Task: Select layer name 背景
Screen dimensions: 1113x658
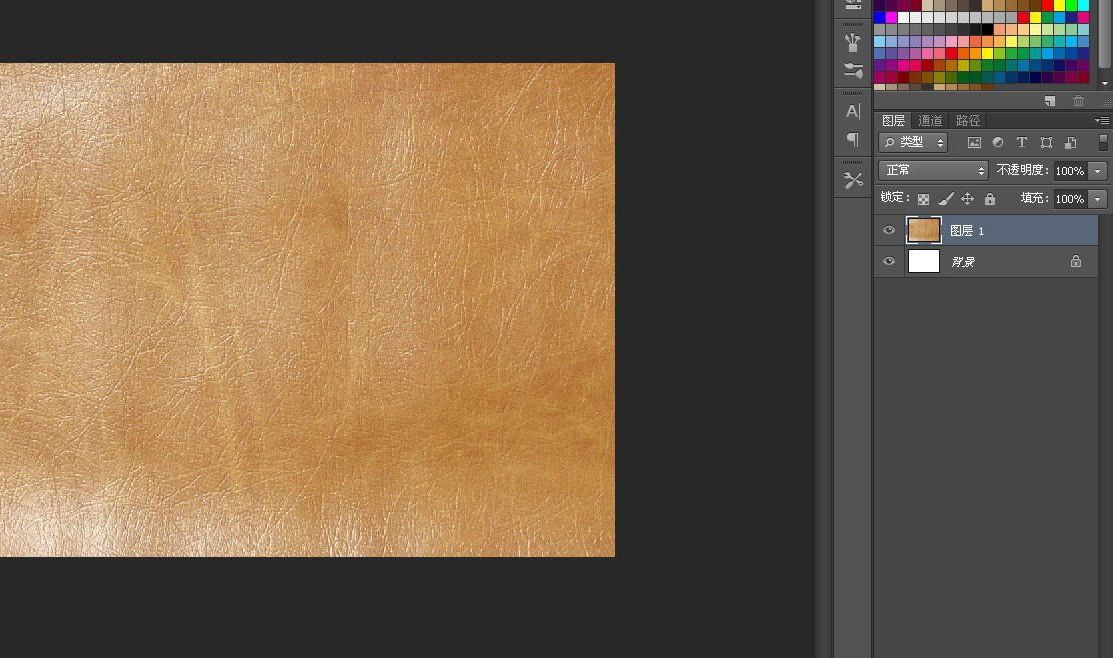Action: pos(963,262)
